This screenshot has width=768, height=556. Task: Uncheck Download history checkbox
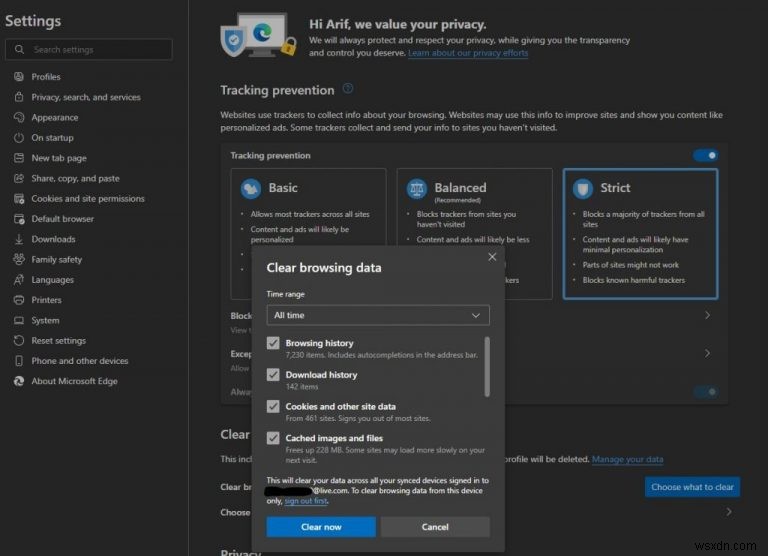[273, 375]
